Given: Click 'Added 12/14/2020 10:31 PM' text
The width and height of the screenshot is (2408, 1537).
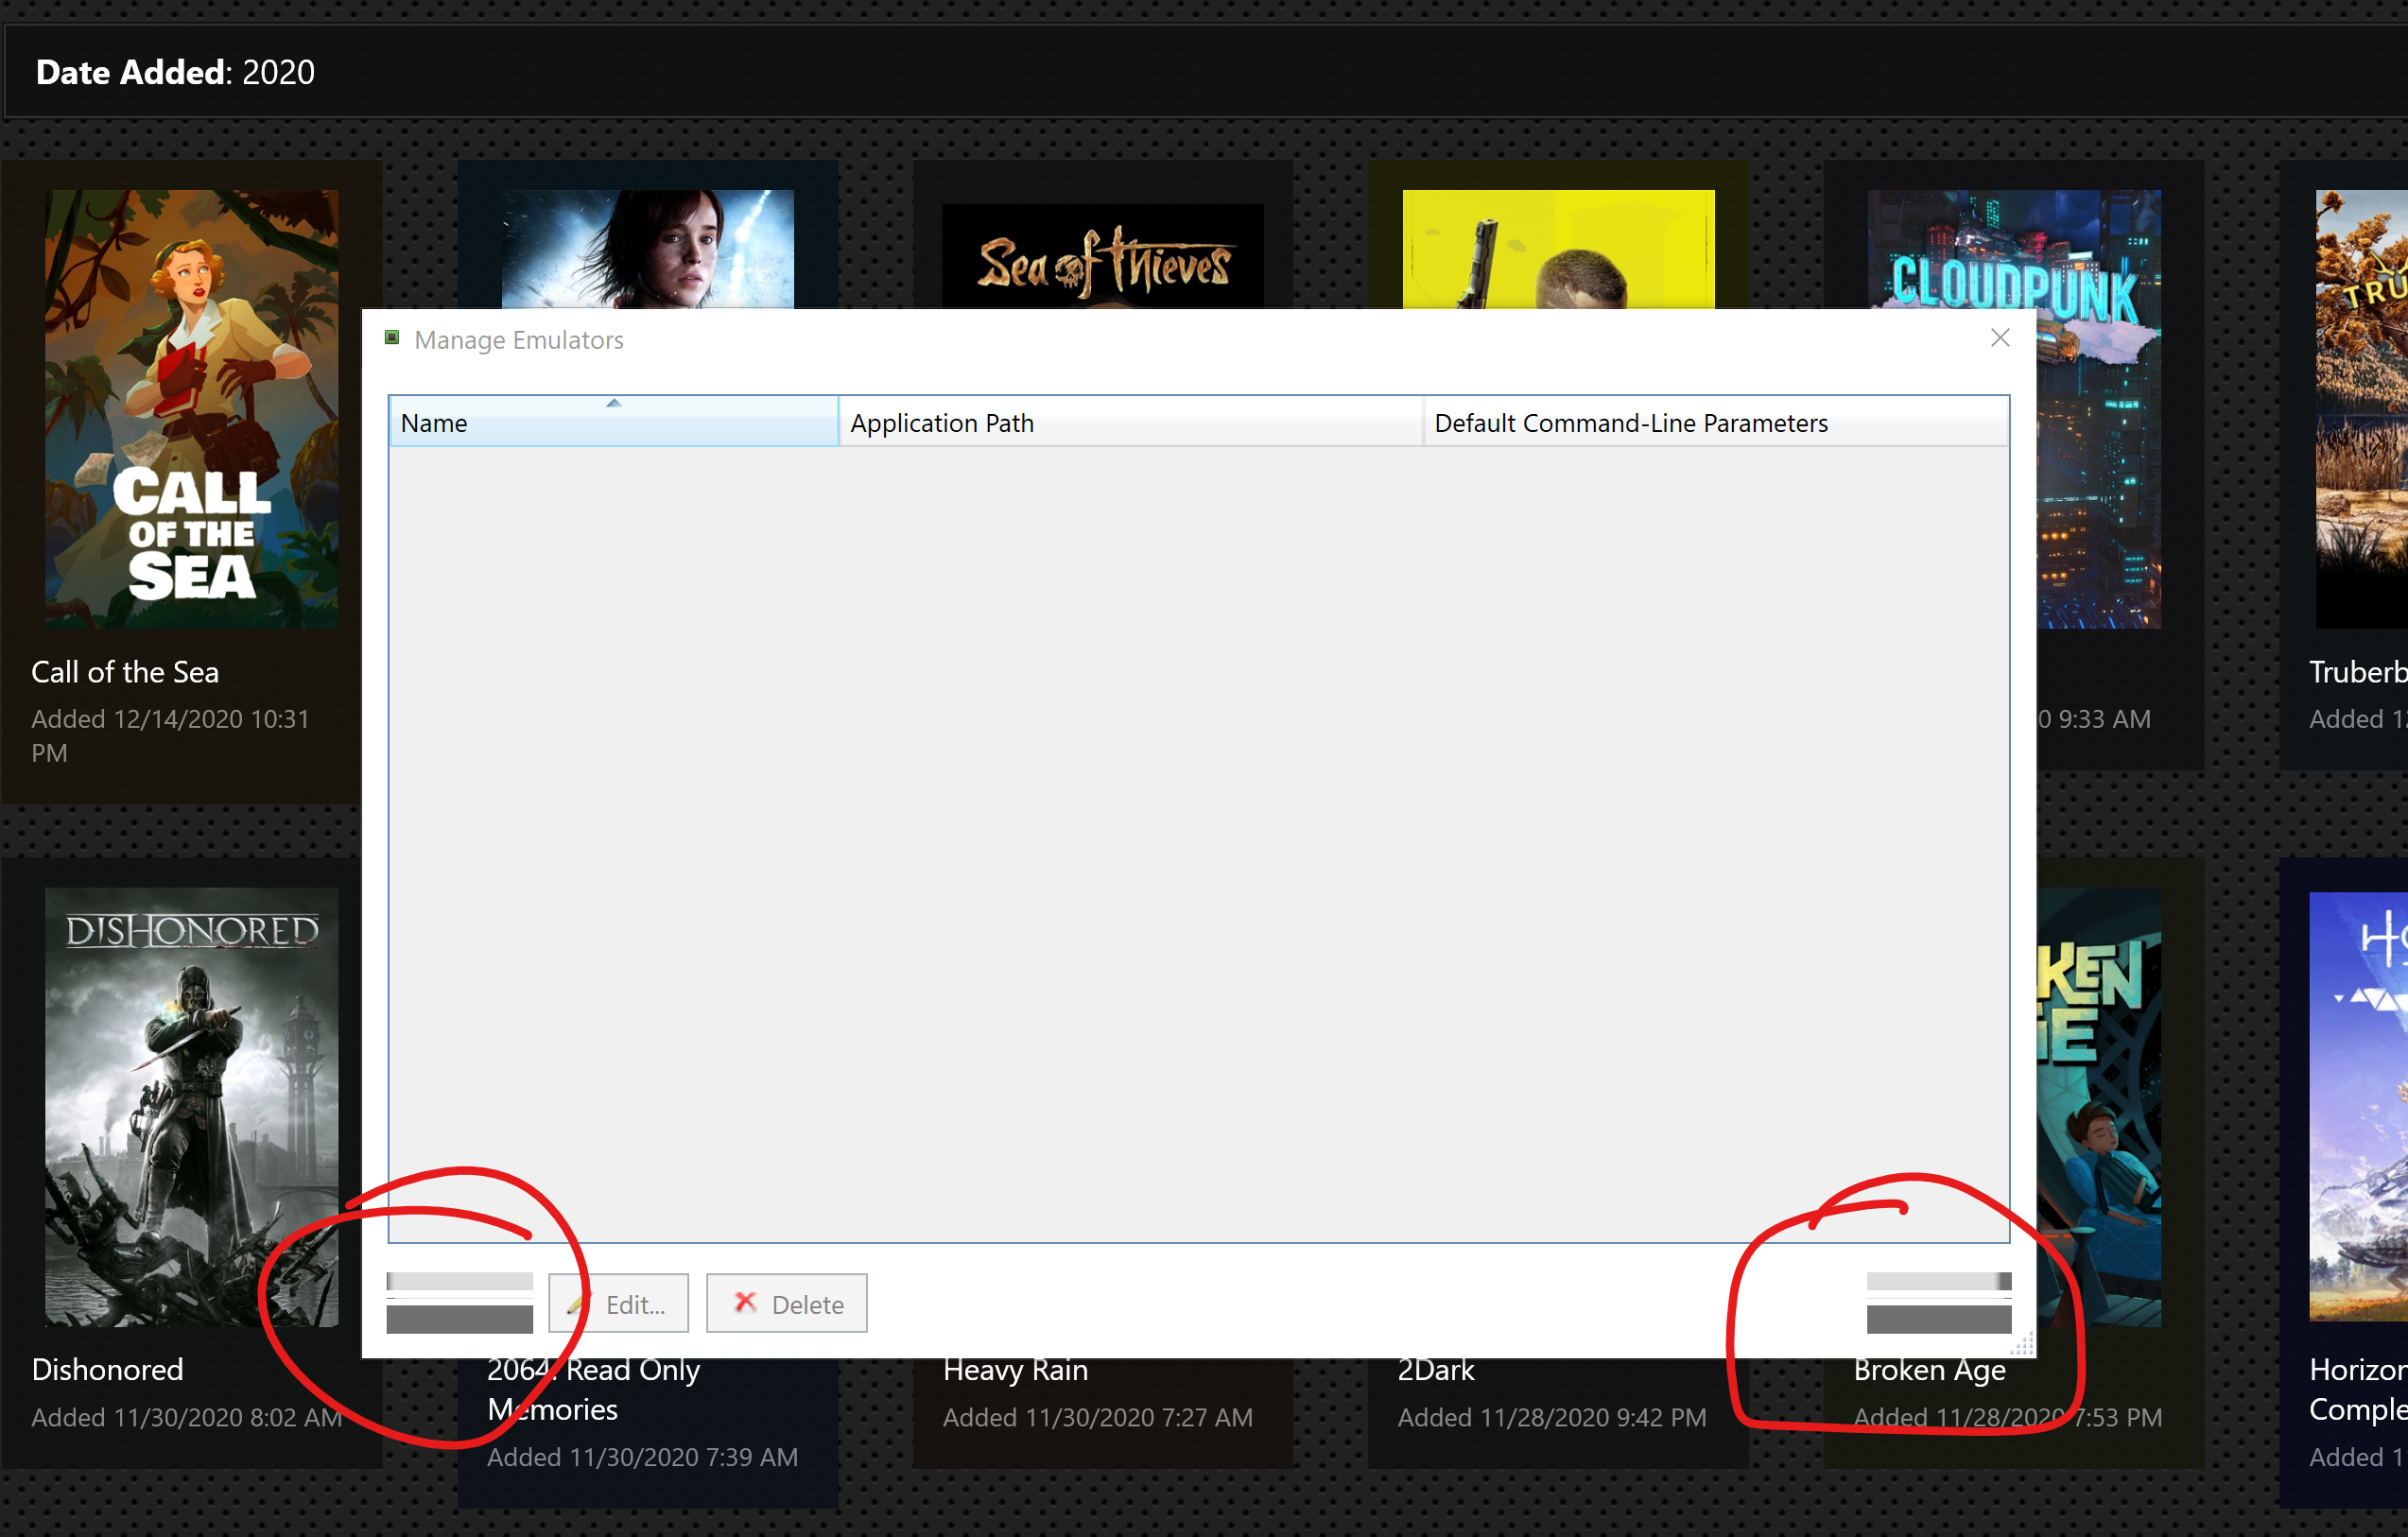Looking at the screenshot, I should click(170, 735).
